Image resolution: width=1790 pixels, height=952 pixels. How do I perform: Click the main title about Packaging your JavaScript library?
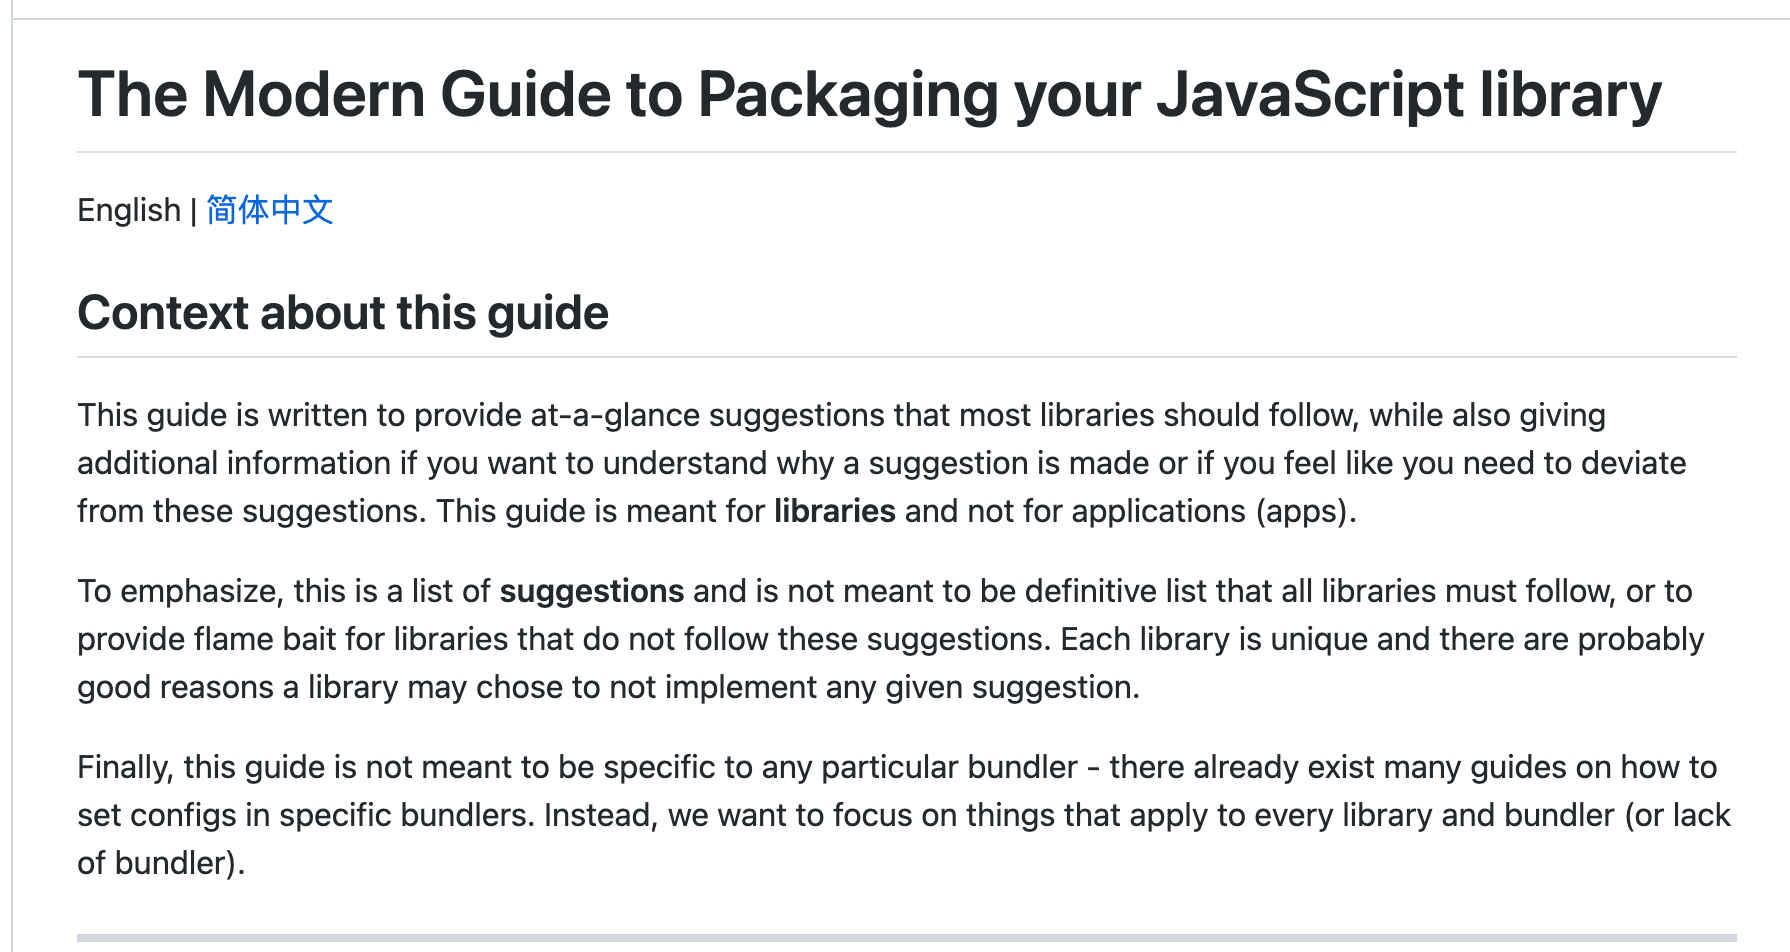869,95
